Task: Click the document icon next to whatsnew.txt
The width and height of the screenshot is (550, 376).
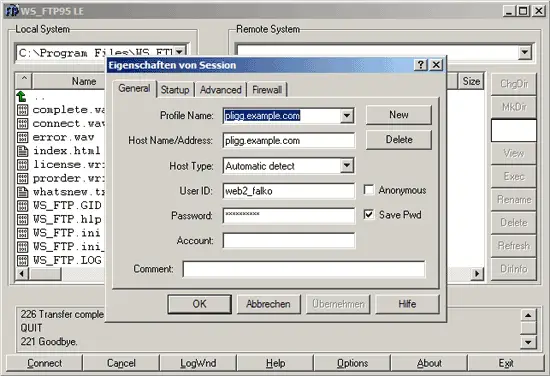Action: pos(22,192)
